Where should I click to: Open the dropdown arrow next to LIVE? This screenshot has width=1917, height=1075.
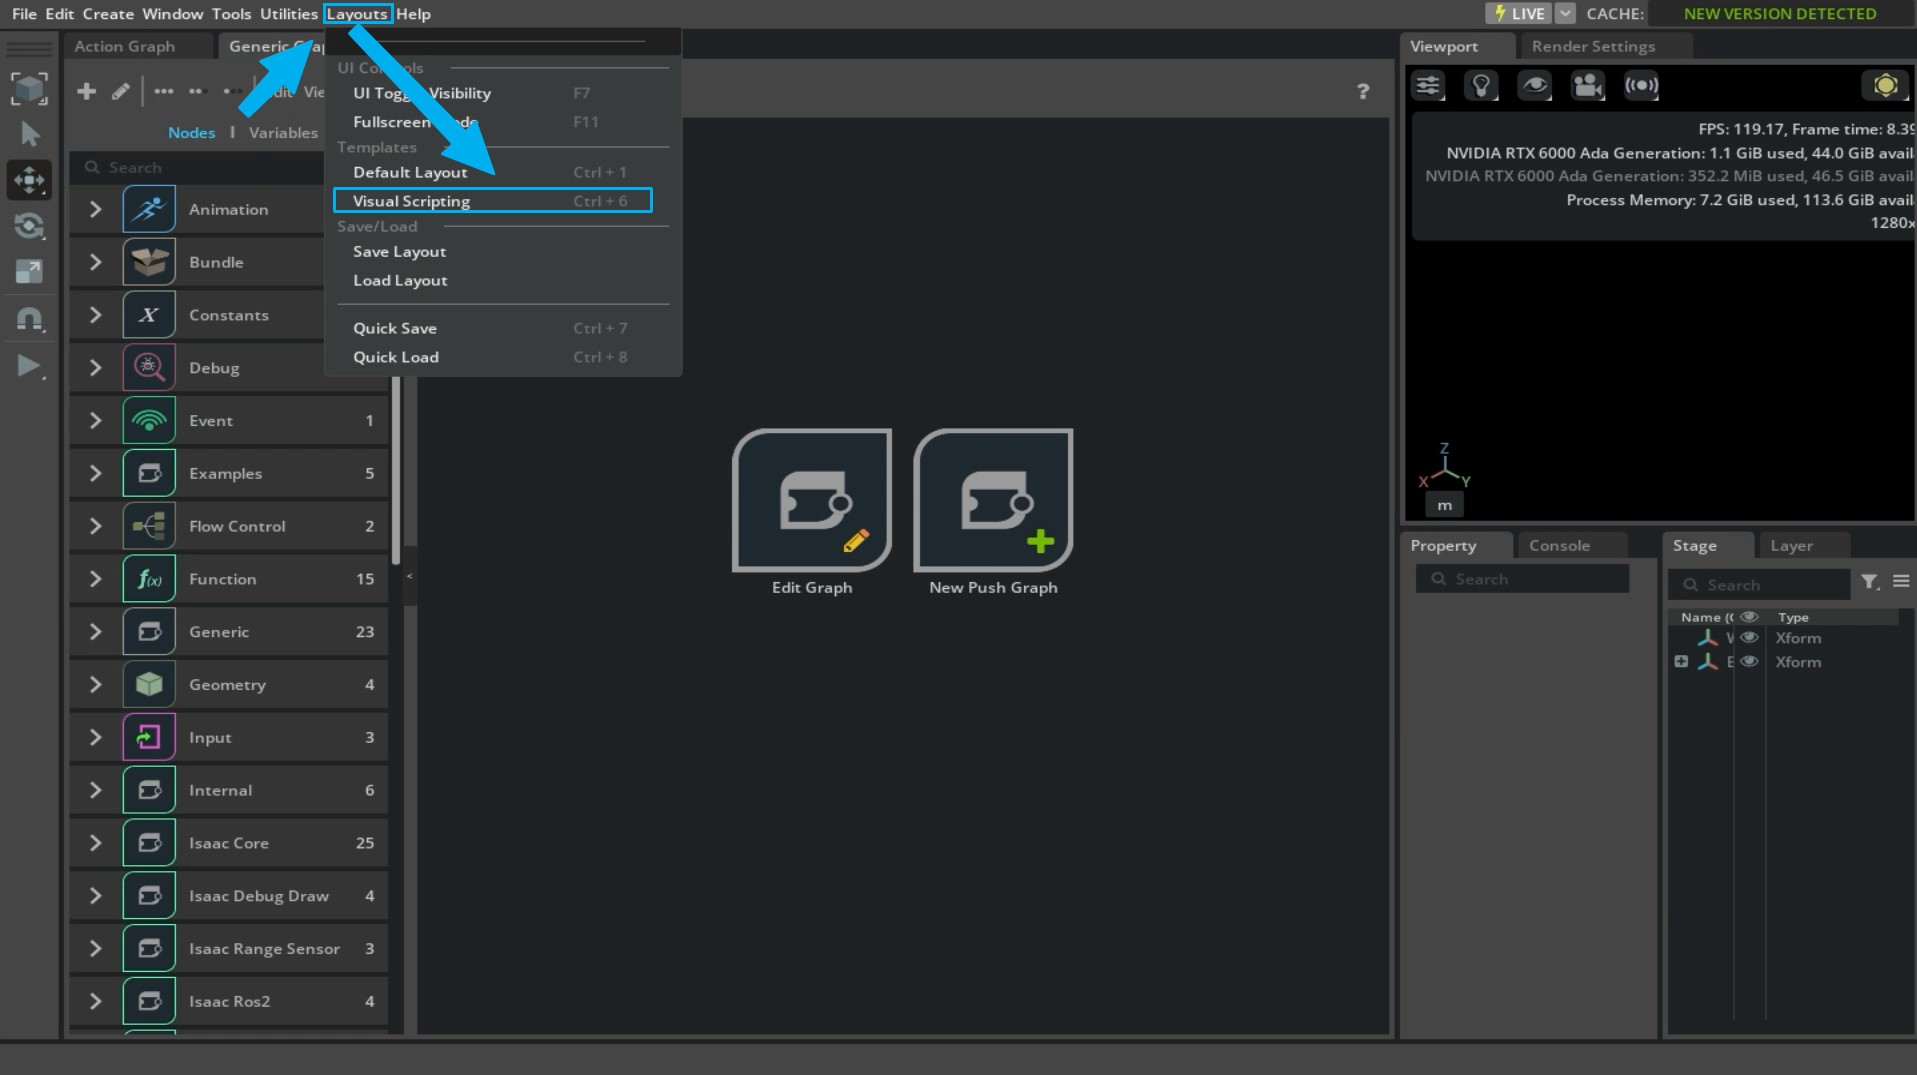pyautogui.click(x=1566, y=14)
